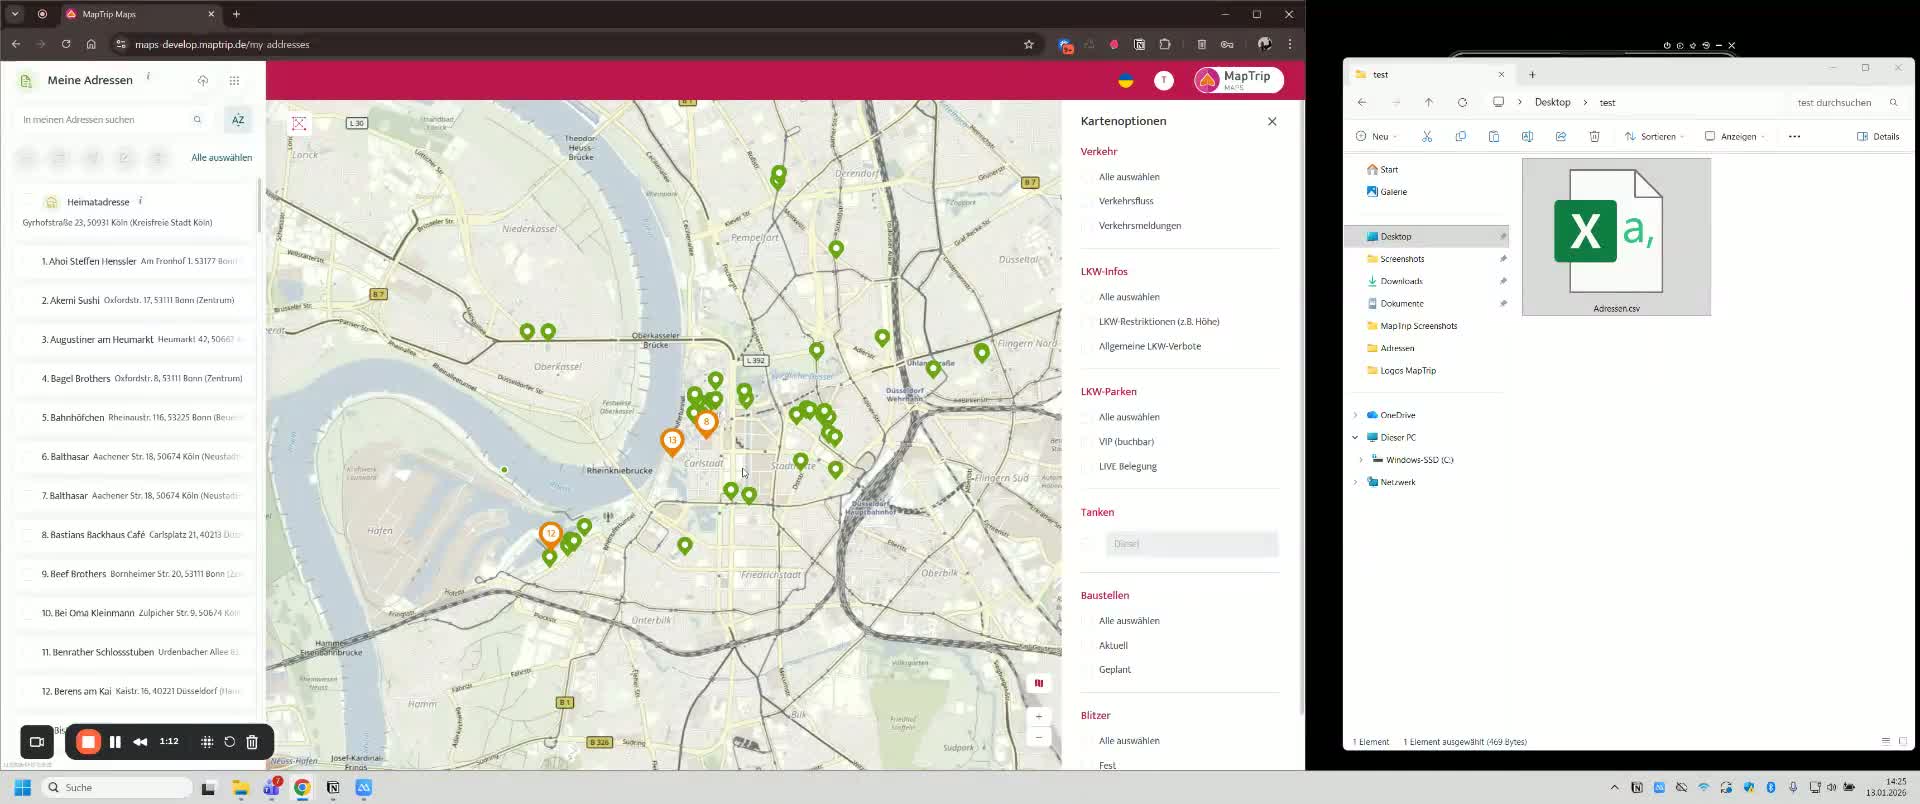This screenshot has width=1920, height=804.
Task: Open the MapTrip Screenshots sidebar folder
Action: pos(1418,326)
